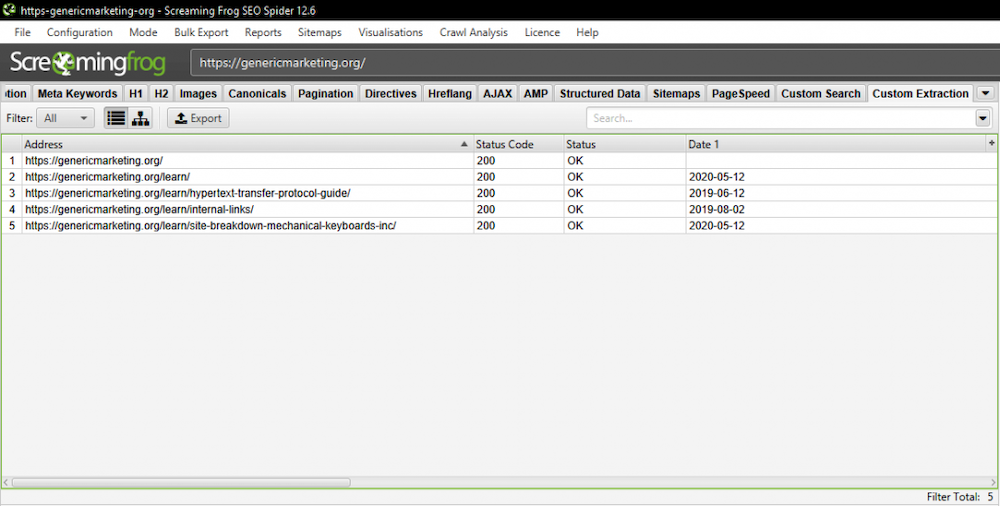The width and height of the screenshot is (1000, 506).
Task: Switch to Custom Search tab
Action: pos(821,93)
